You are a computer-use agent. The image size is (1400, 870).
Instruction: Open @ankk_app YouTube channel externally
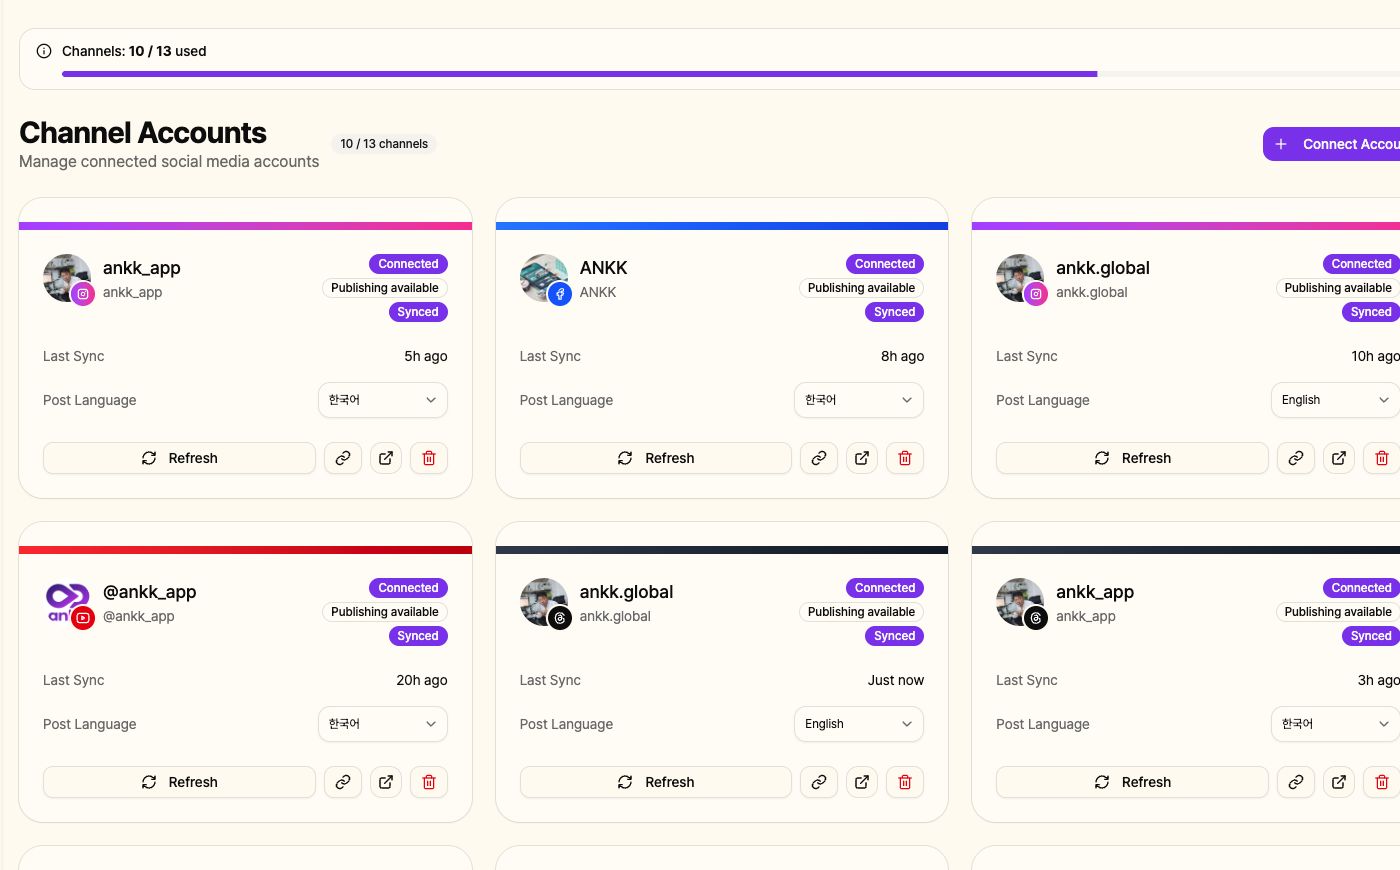[386, 782]
